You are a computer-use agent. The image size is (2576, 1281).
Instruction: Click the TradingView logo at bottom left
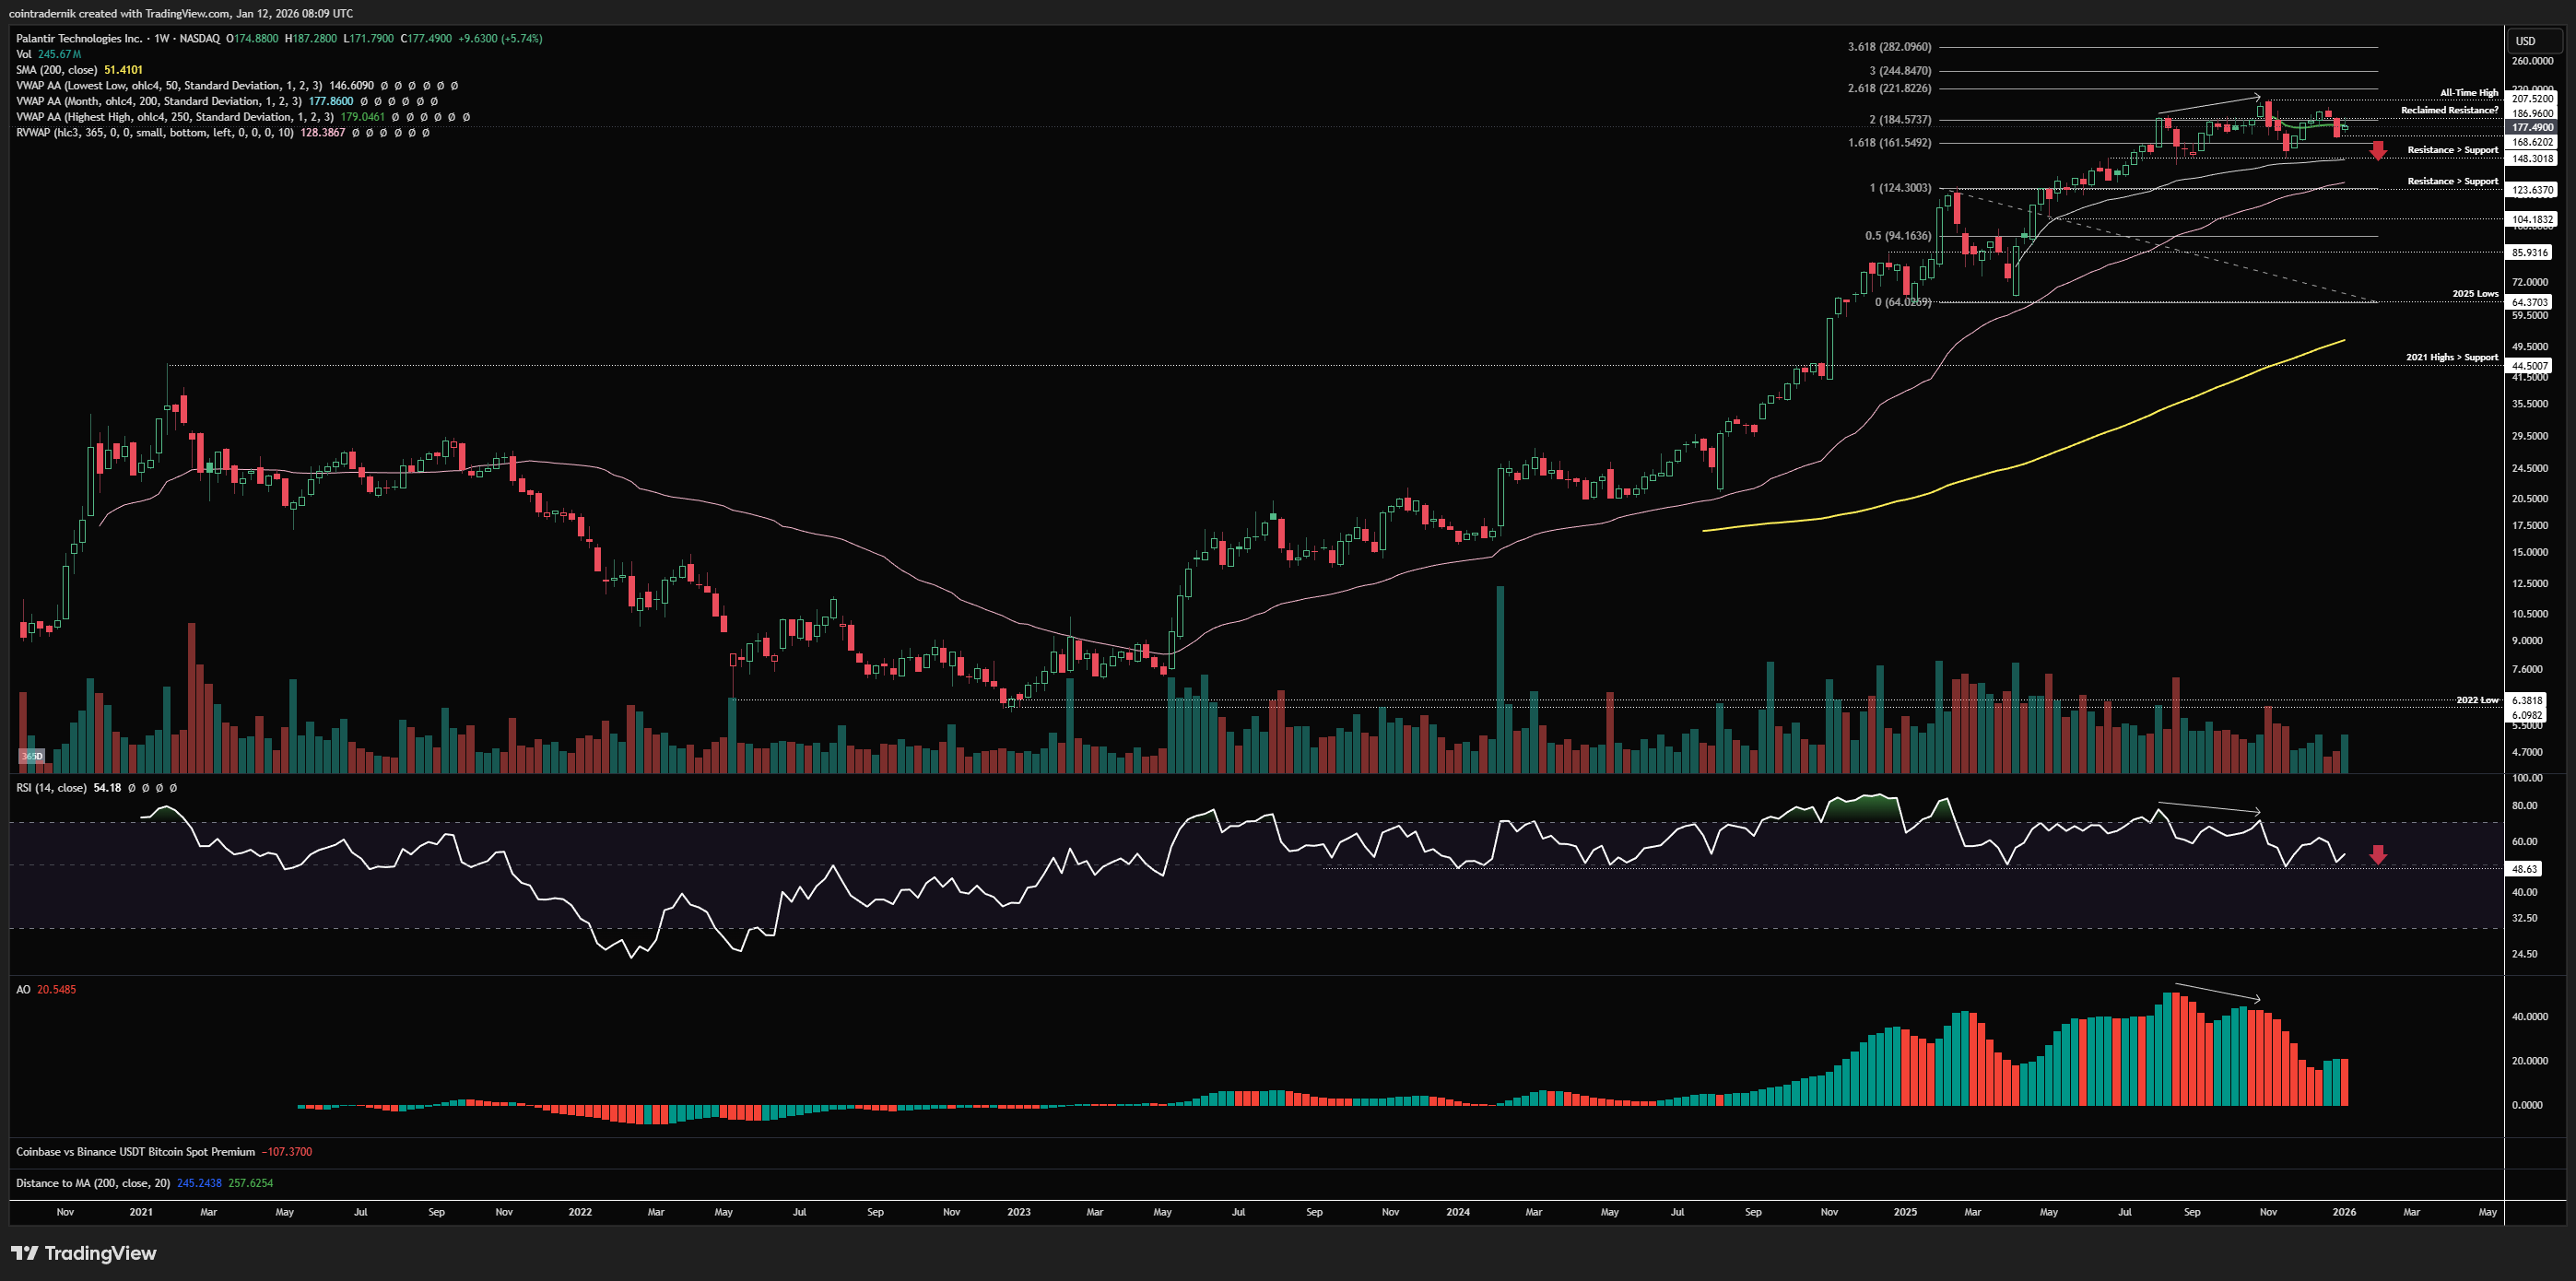tap(84, 1253)
